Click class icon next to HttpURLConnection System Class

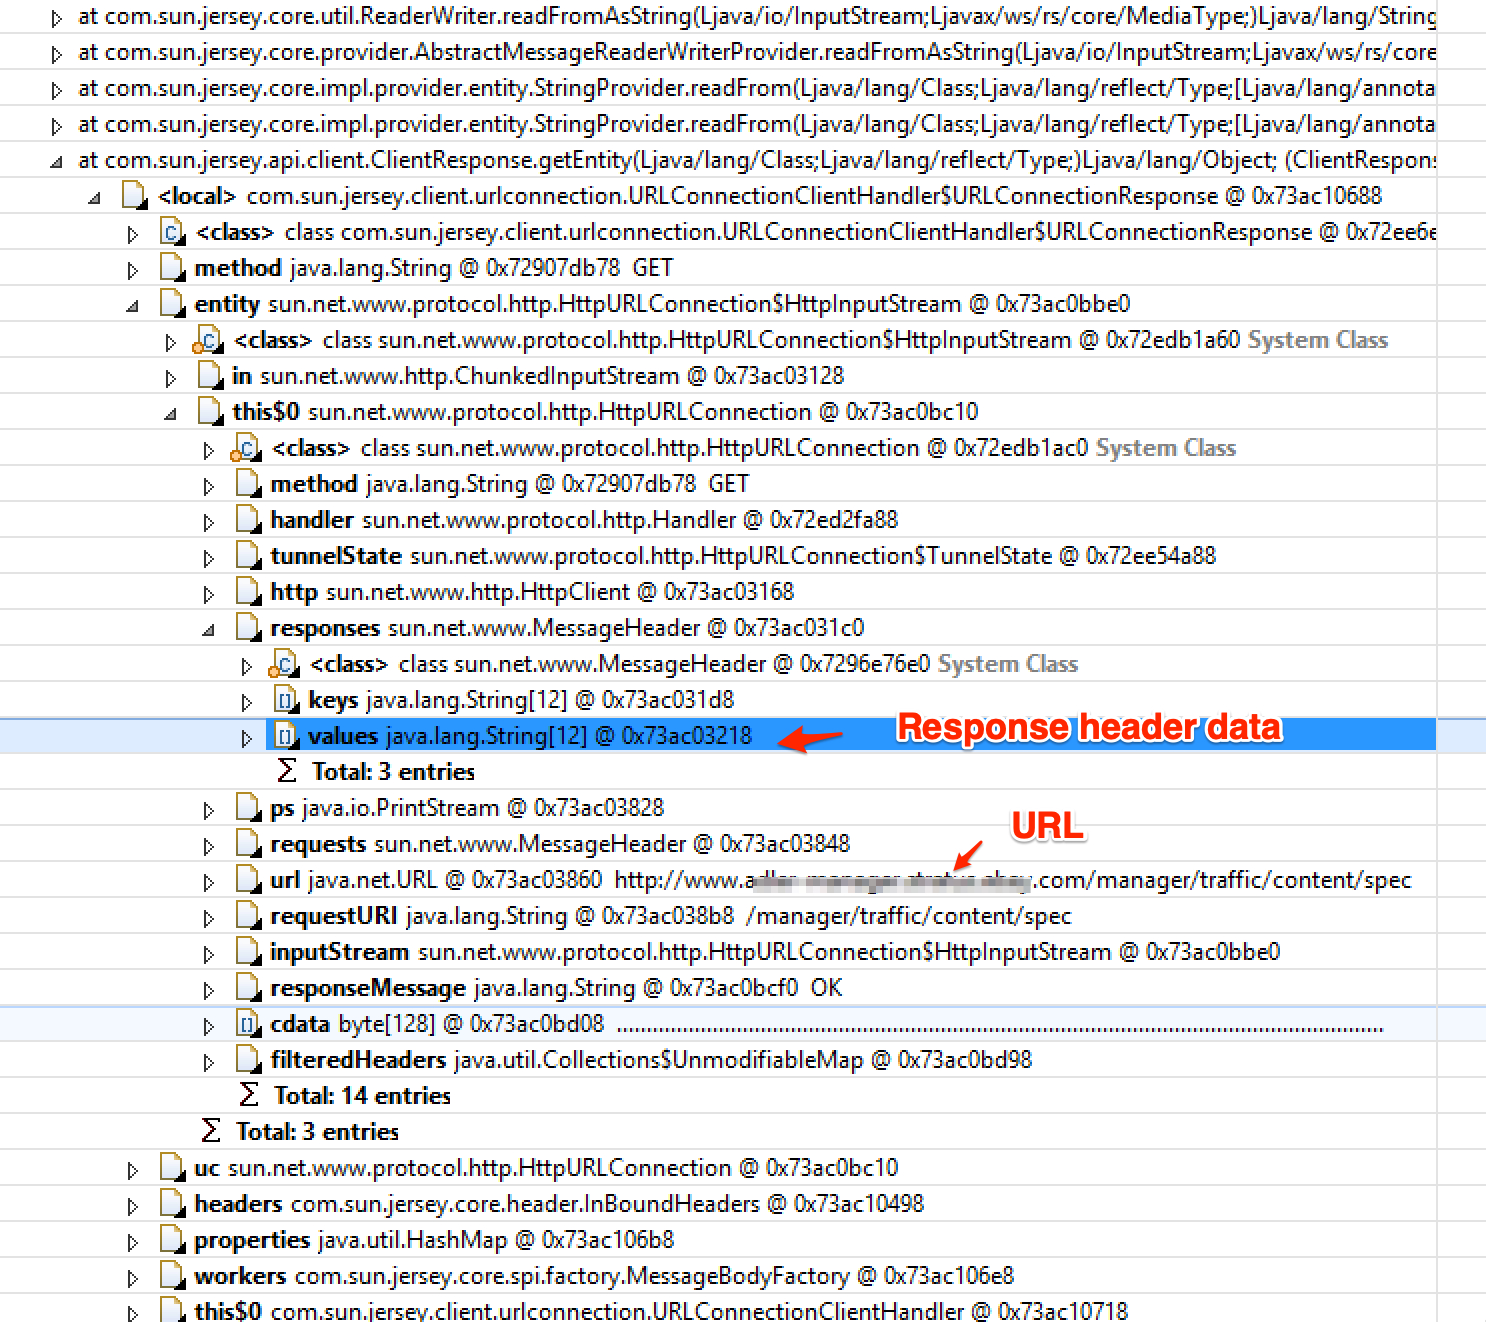coord(246,447)
